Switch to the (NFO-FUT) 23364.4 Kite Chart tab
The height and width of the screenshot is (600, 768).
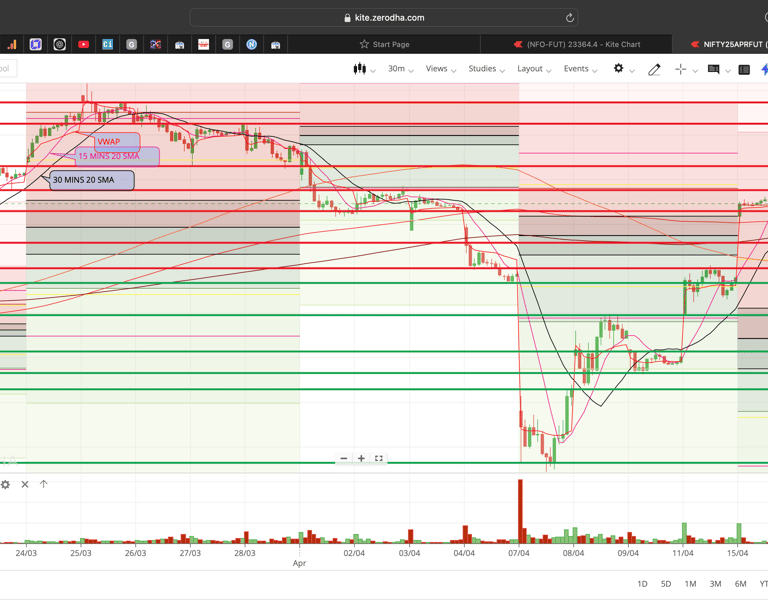pos(576,44)
